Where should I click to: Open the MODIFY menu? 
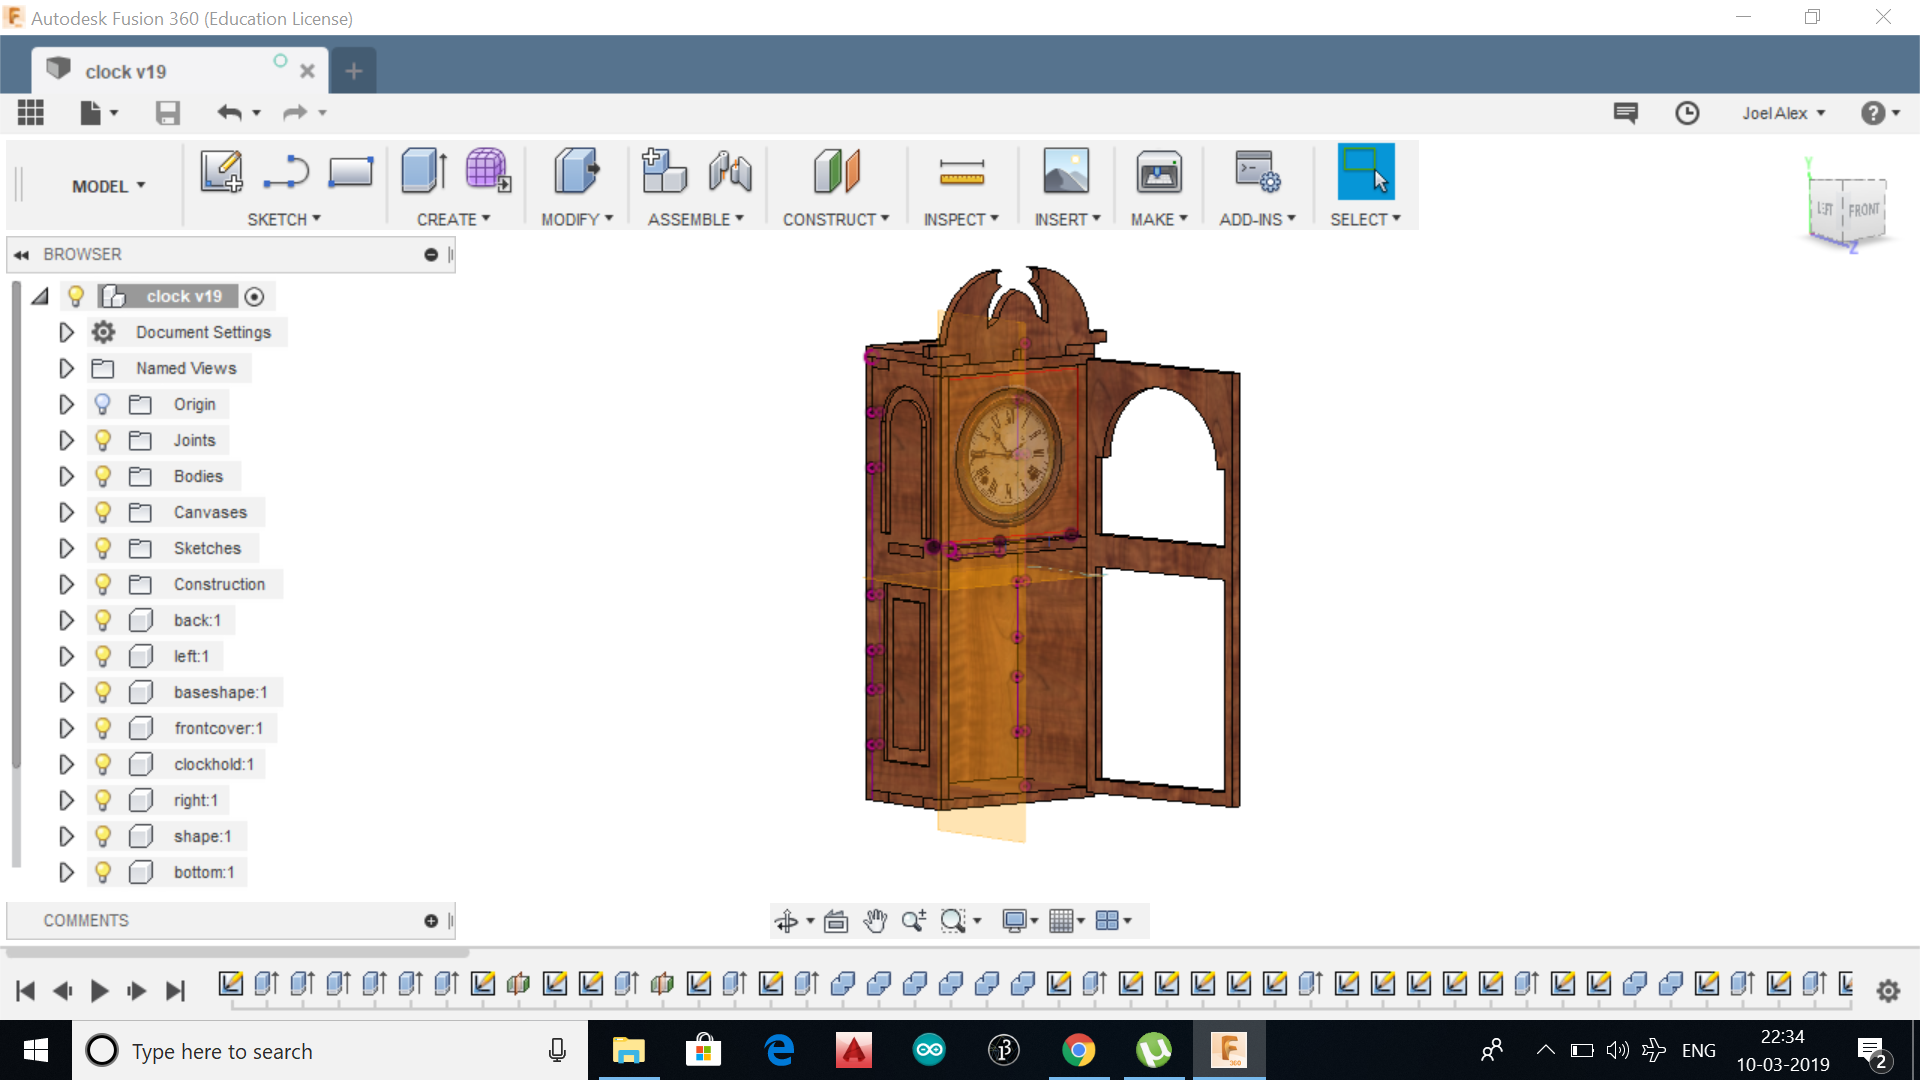click(577, 219)
